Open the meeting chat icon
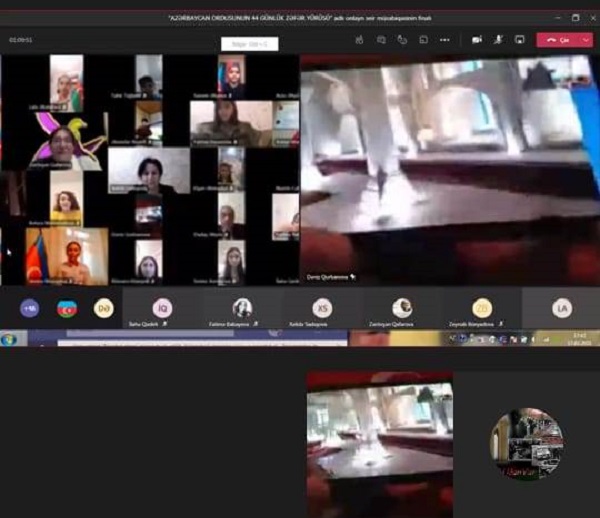Viewport: 600px width, 518px height. click(381, 40)
